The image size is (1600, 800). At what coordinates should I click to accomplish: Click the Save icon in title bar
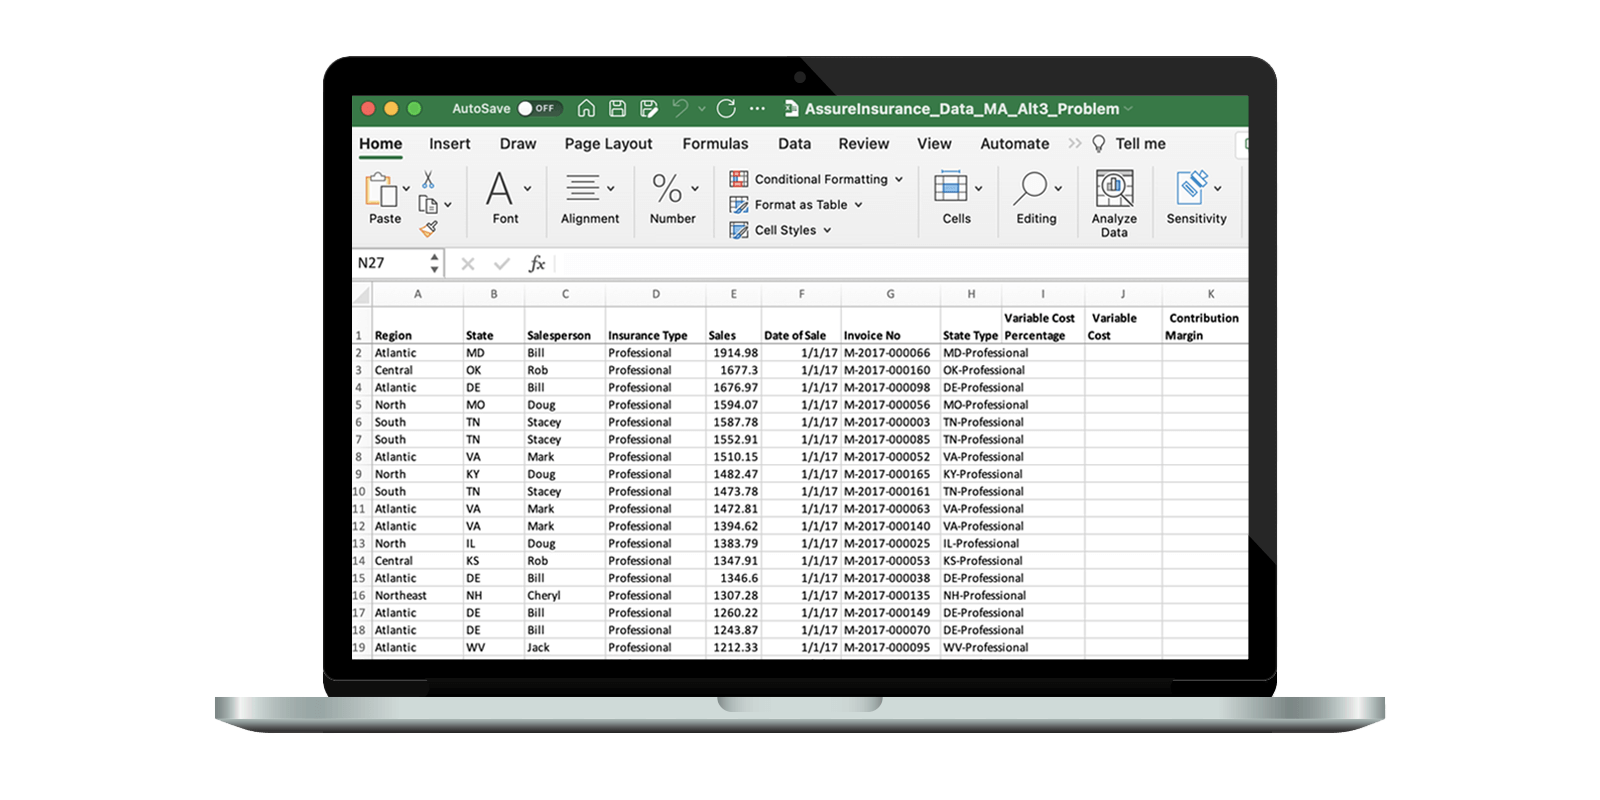[618, 109]
